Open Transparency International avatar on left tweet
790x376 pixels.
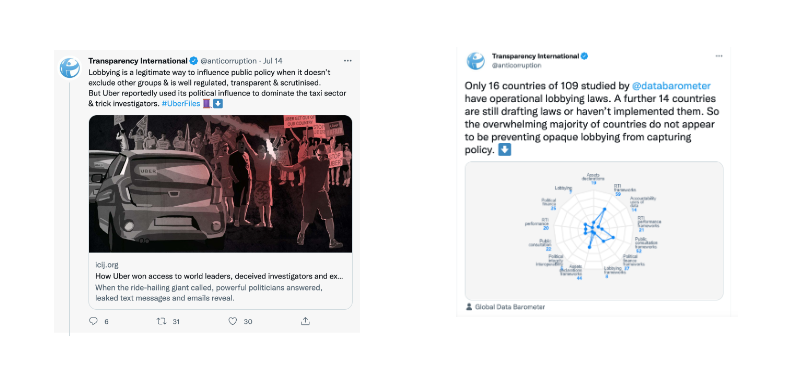[x=70, y=68]
